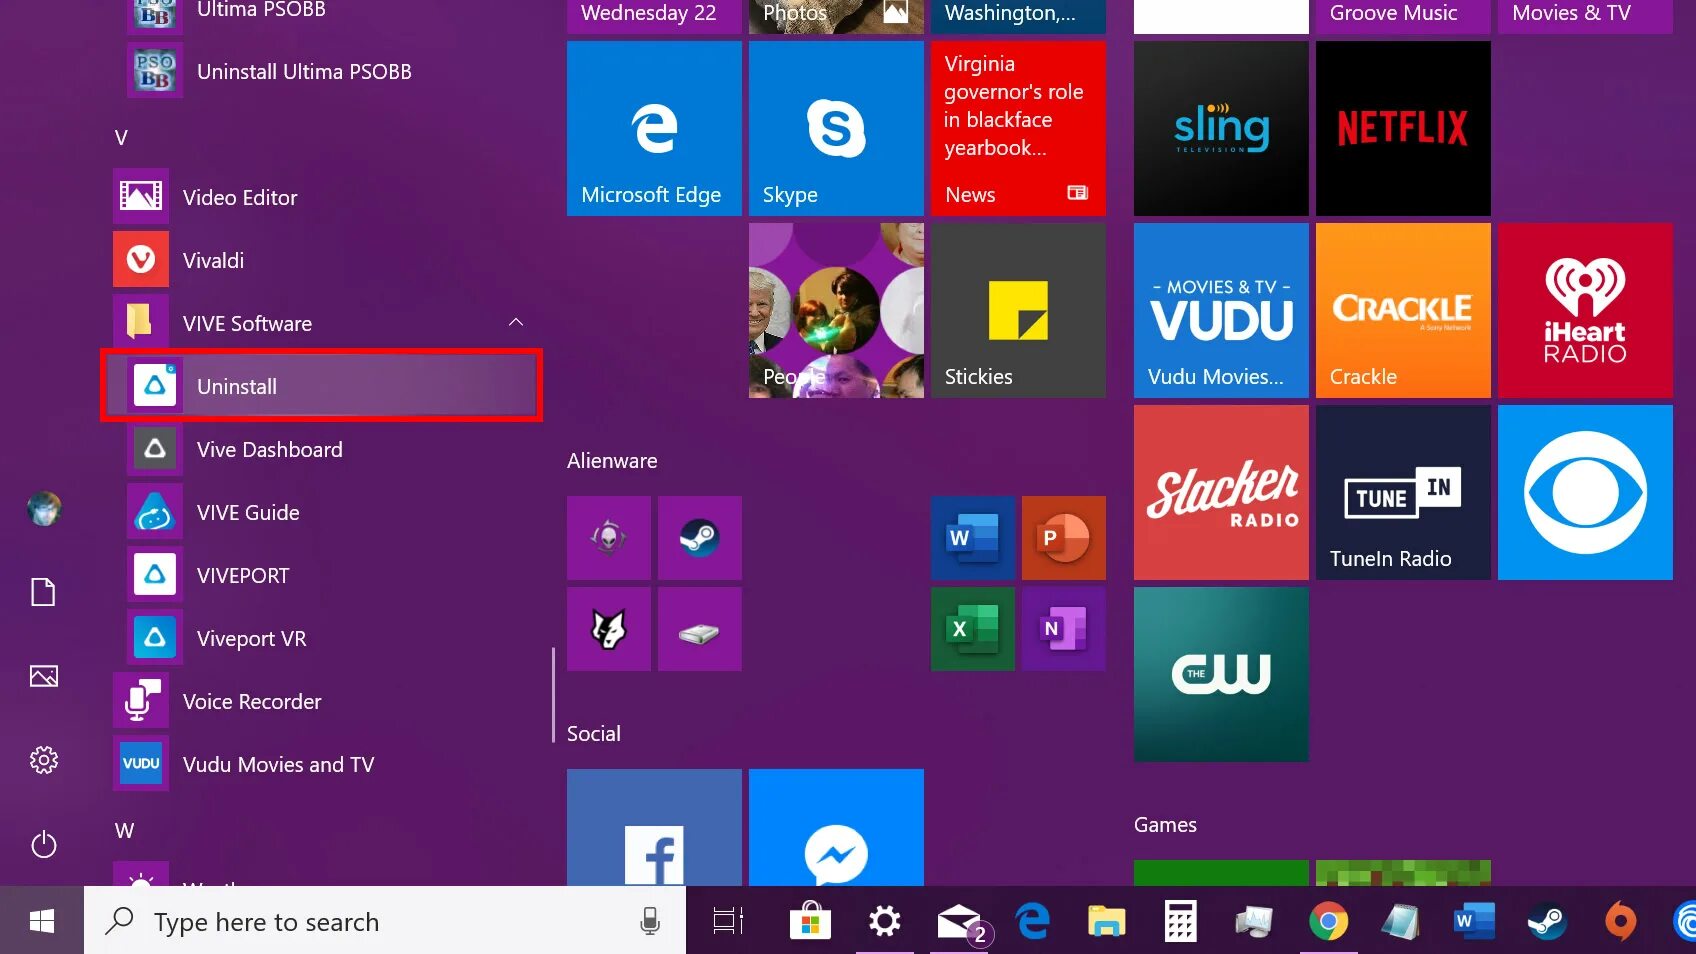Open the CBS eye logo tile
This screenshot has width=1696, height=954.
click(x=1585, y=492)
